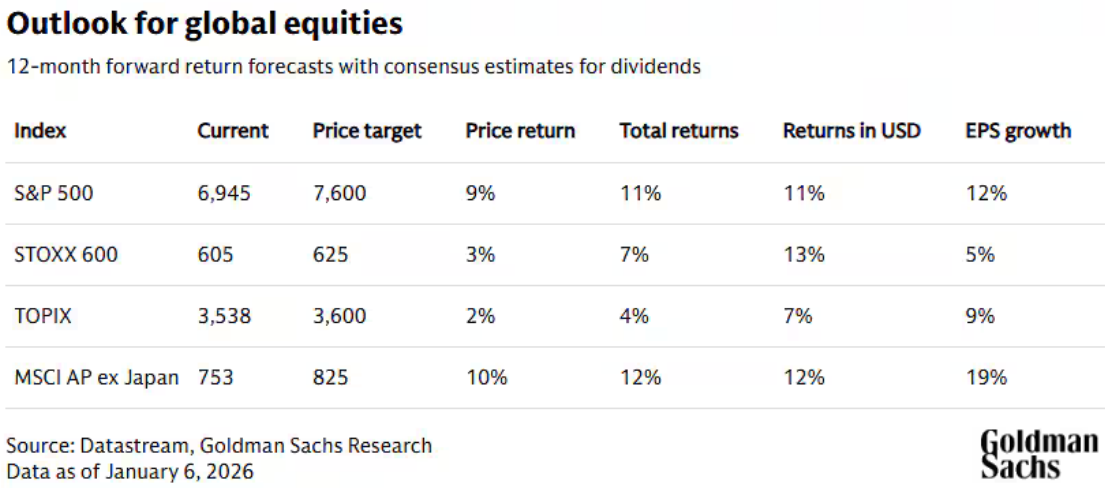Select the Price return column header
This screenshot has height=488, width=1105.
coord(520,131)
